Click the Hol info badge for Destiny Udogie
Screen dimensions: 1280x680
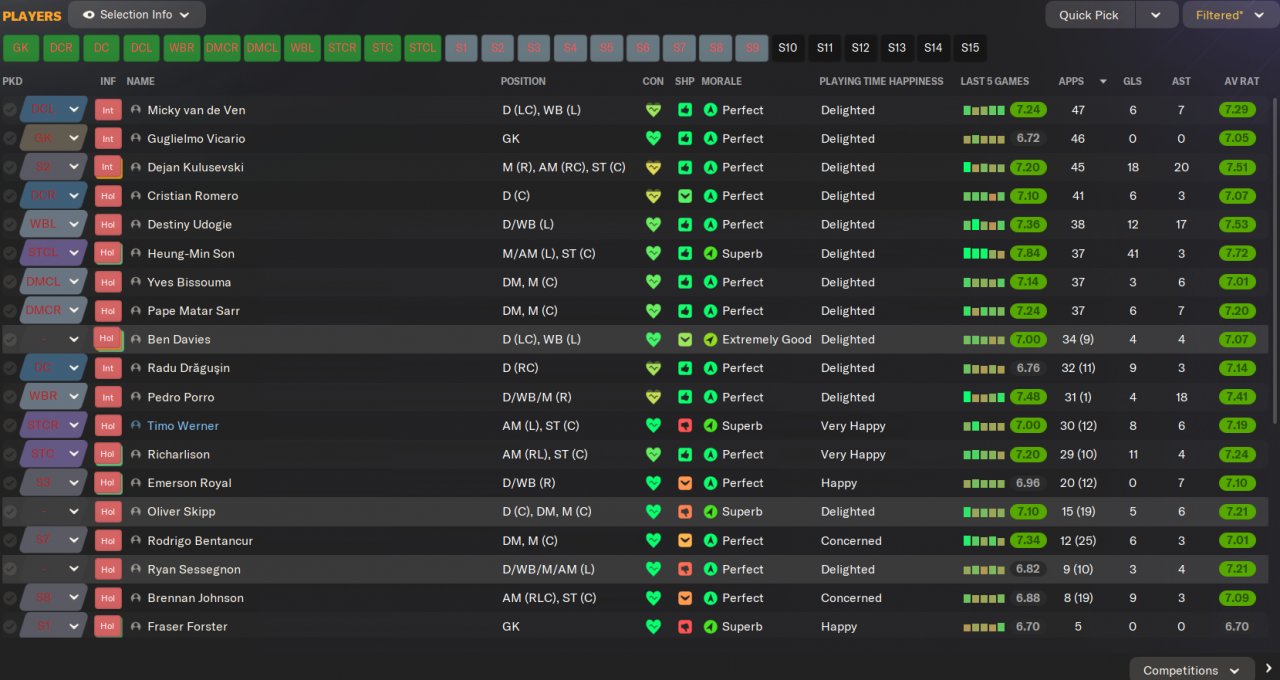point(108,225)
